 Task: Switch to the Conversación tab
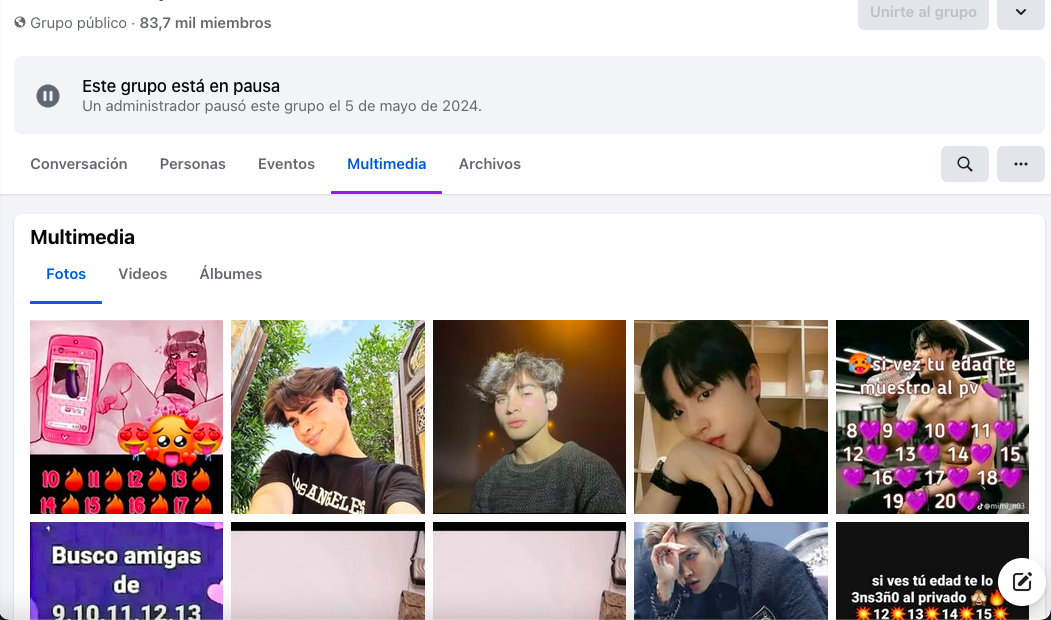coord(79,164)
